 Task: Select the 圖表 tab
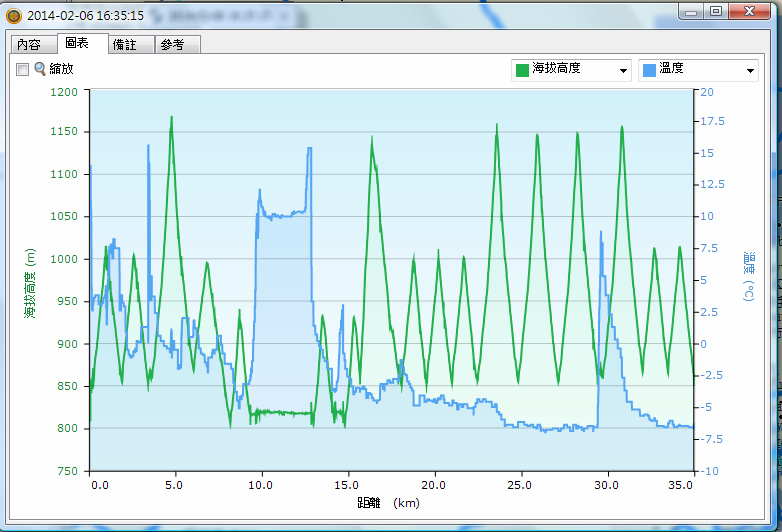(77, 43)
